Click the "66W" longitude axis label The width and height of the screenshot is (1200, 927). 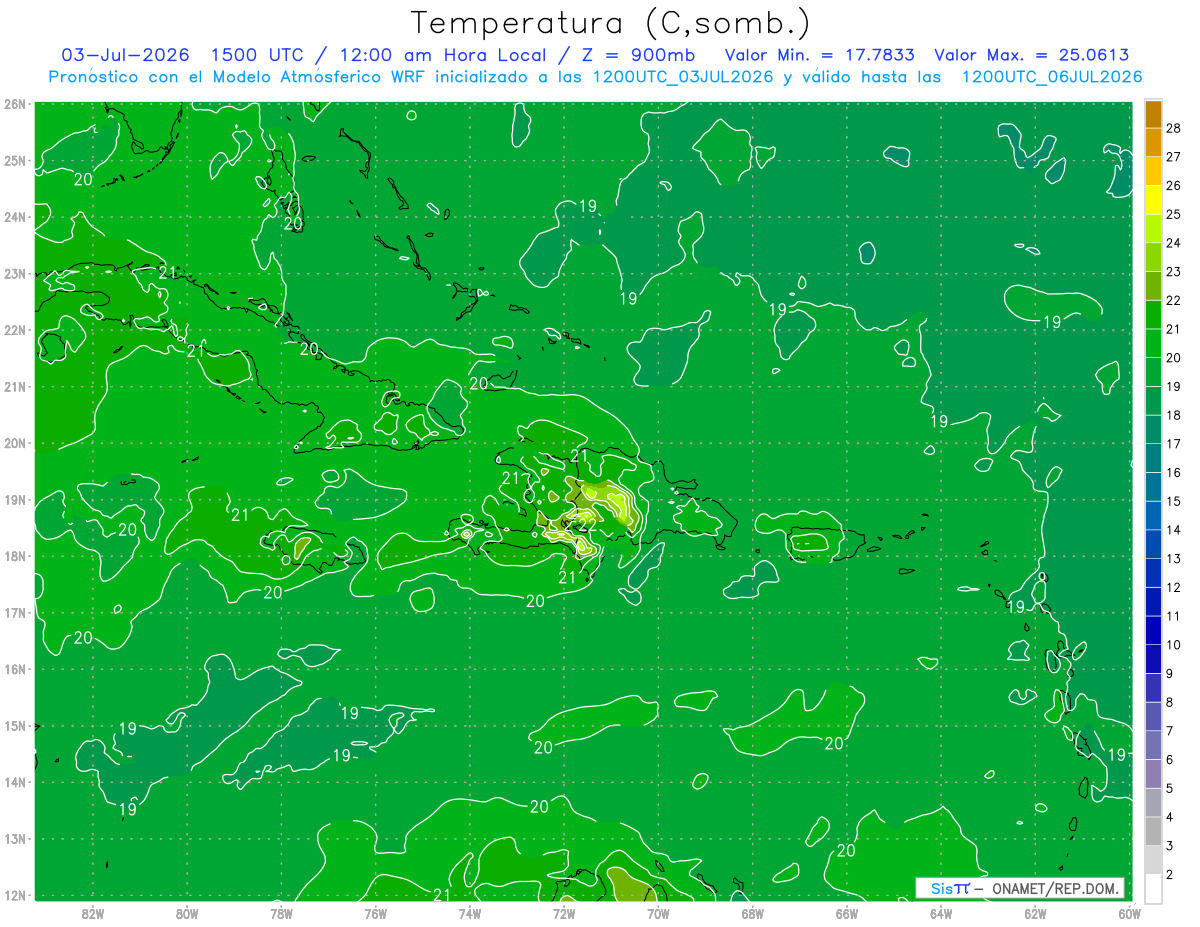click(847, 913)
